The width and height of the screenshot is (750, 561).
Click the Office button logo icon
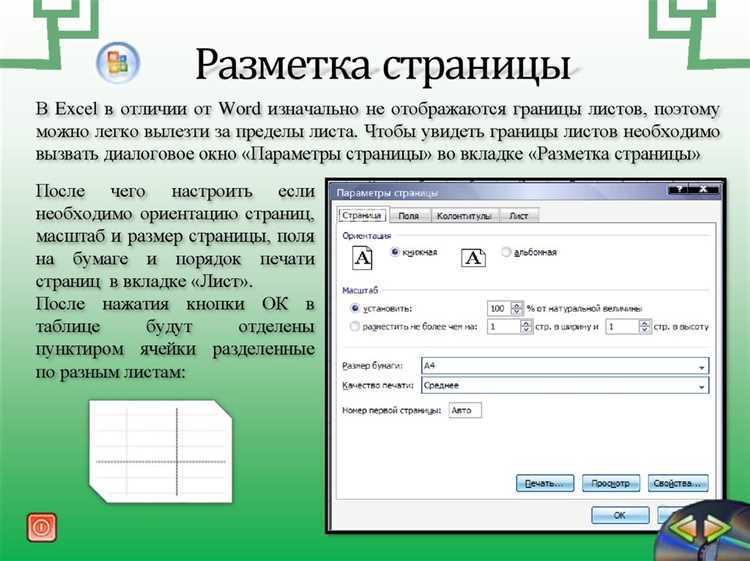click(x=117, y=62)
